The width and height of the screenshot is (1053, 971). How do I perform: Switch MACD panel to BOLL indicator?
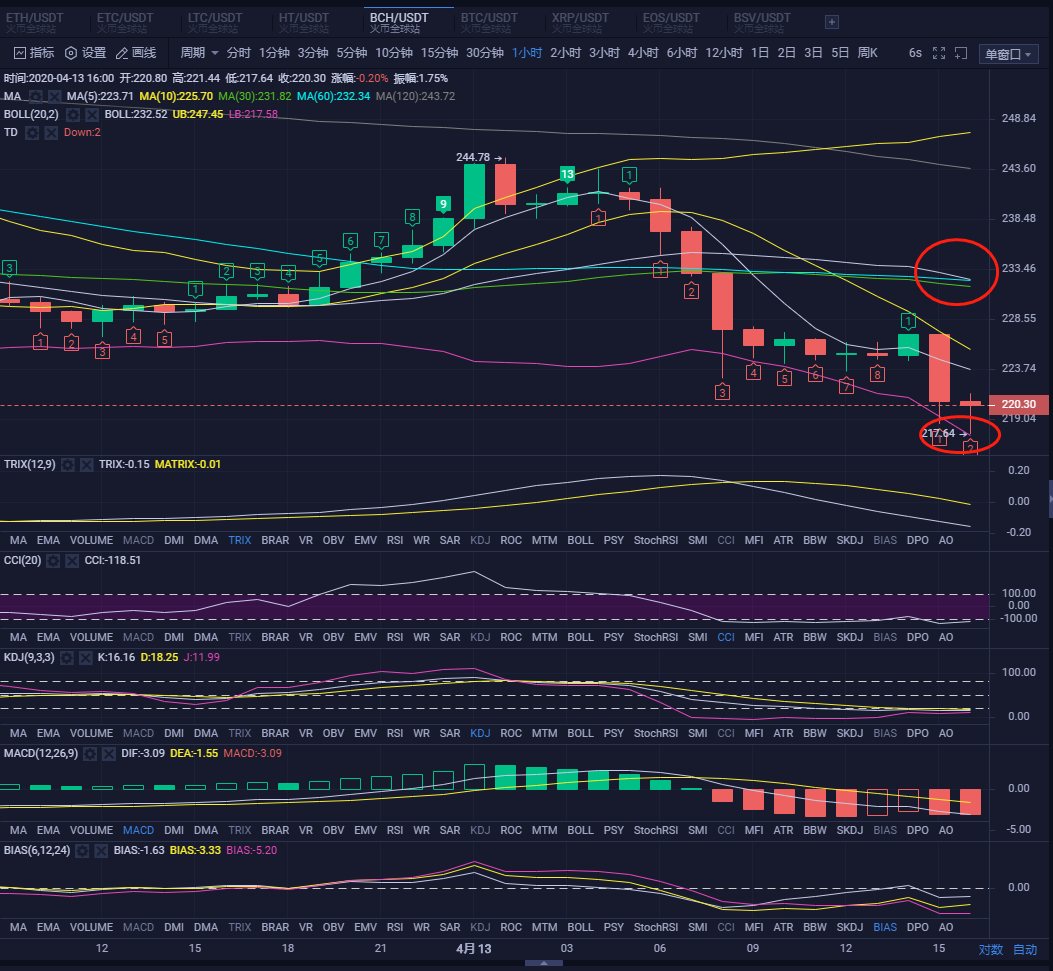580,831
